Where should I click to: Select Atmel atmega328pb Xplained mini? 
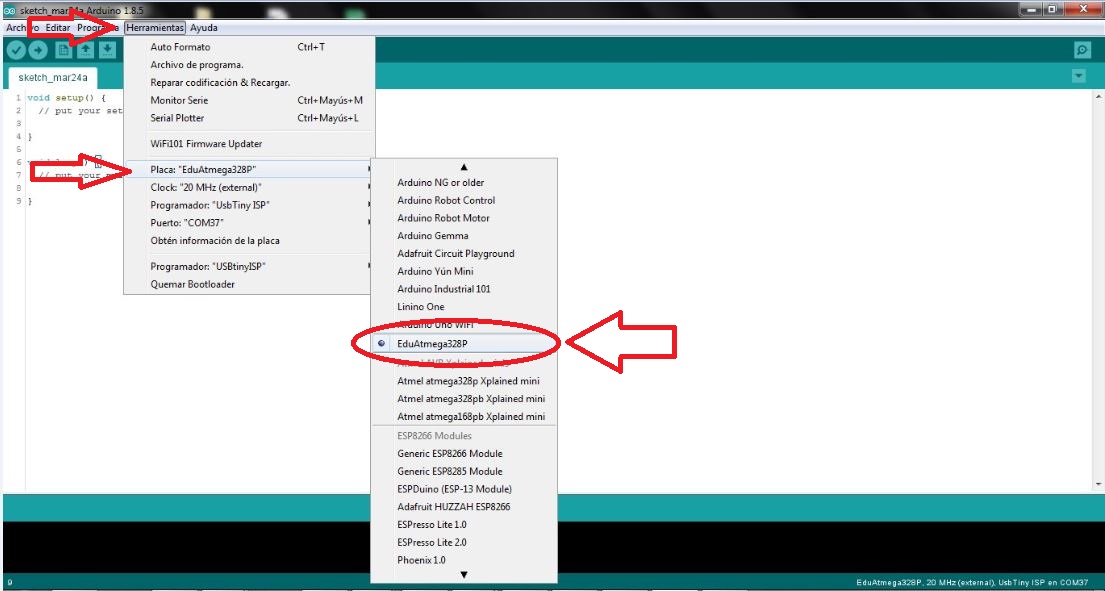click(x=464, y=399)
